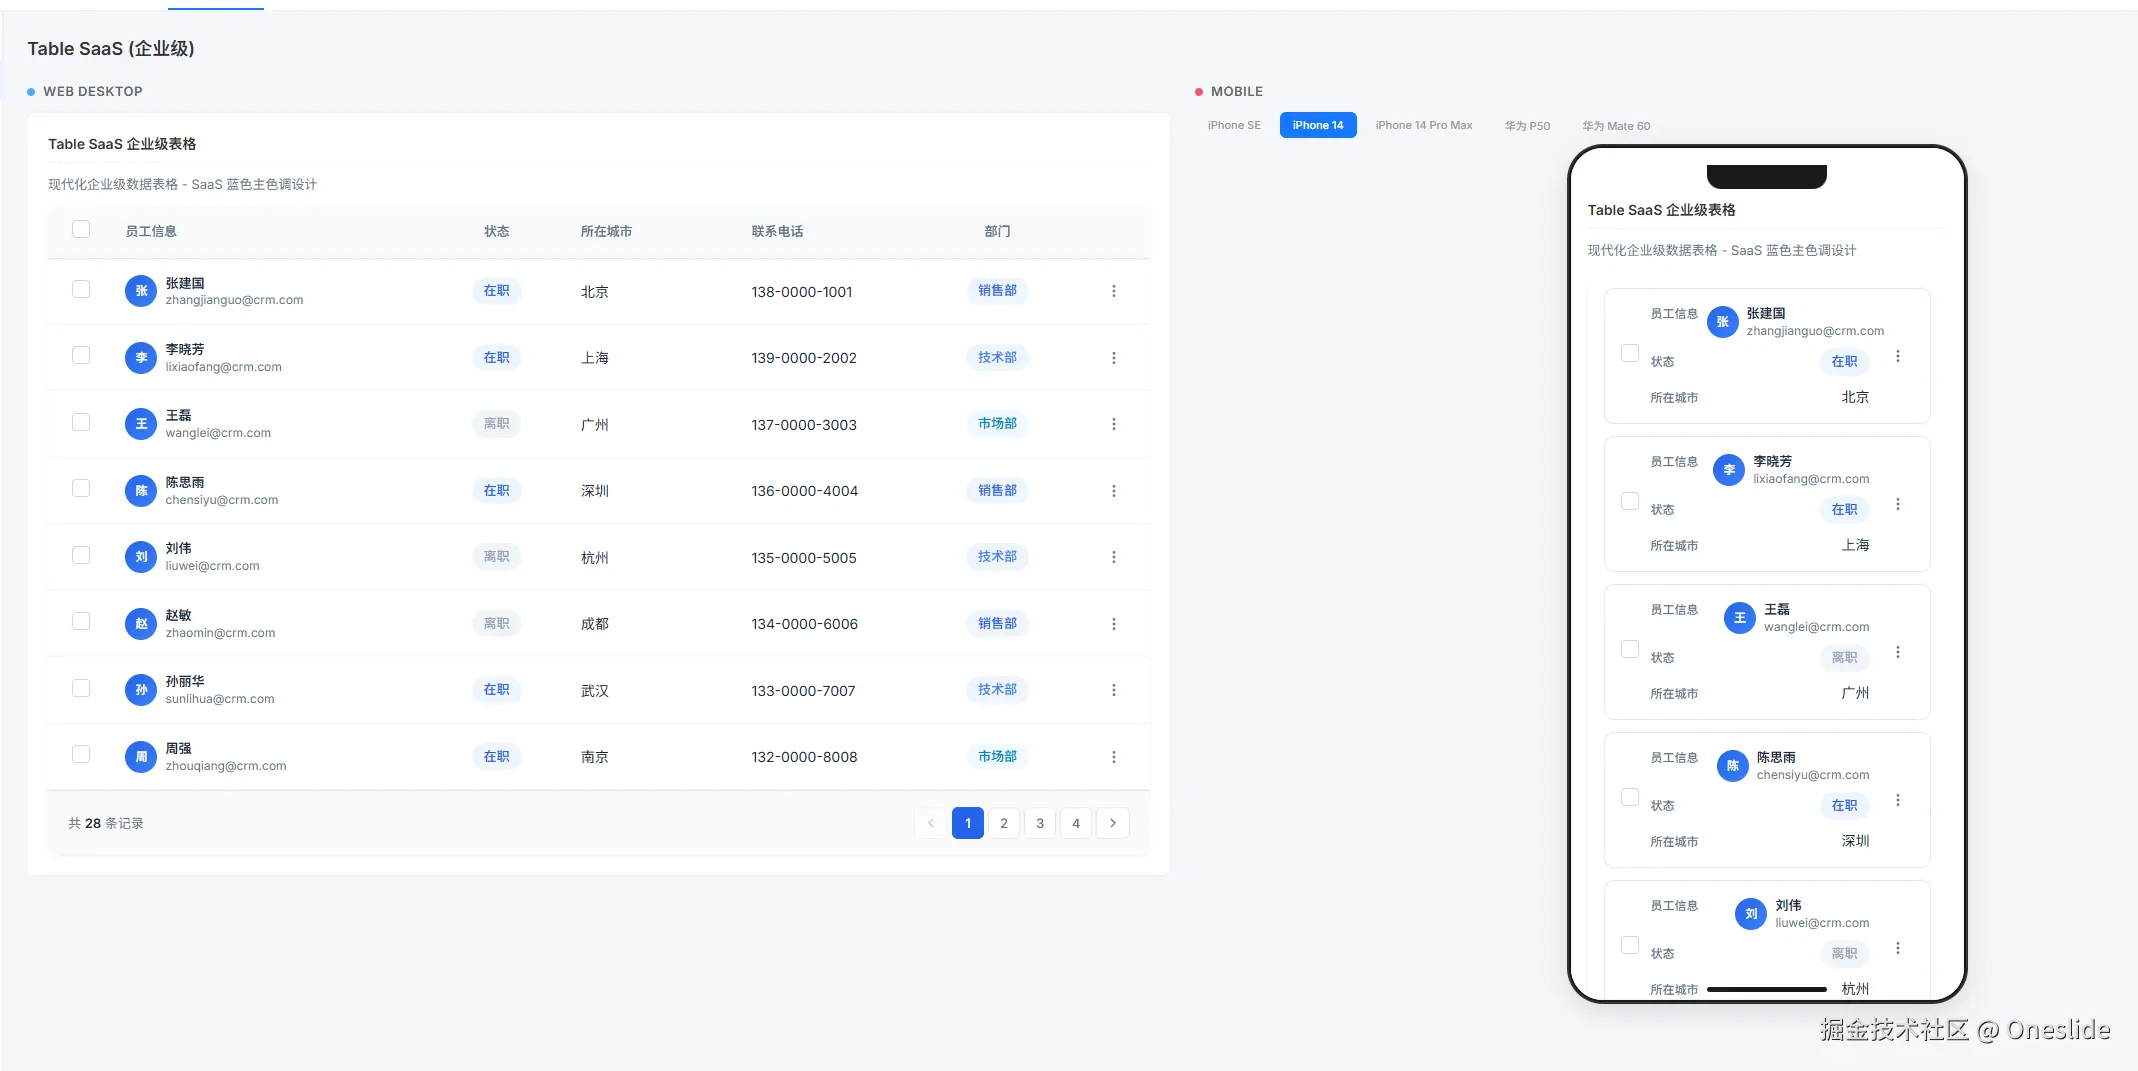Screen dimensions: 2138x1071
Task: Click 部门 column header
Action: coord(997,231)
